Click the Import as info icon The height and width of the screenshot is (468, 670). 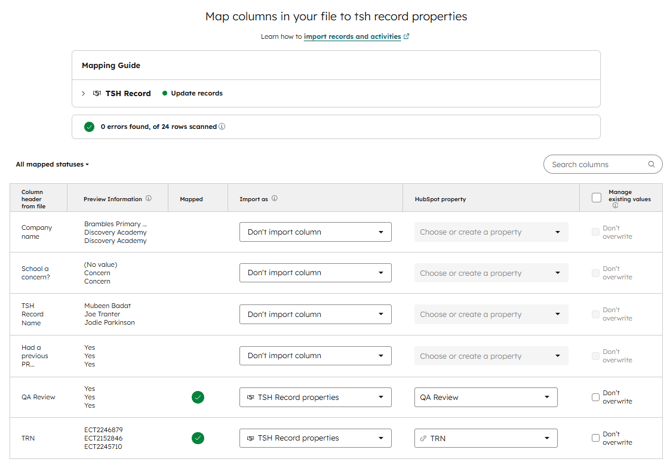[275, 199]
